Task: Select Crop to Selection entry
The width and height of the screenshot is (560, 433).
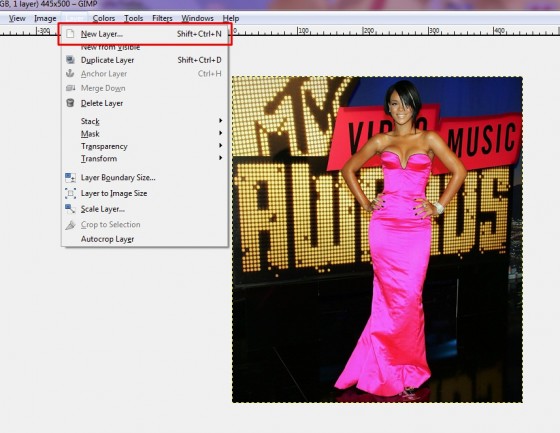Action: (145, 225)
